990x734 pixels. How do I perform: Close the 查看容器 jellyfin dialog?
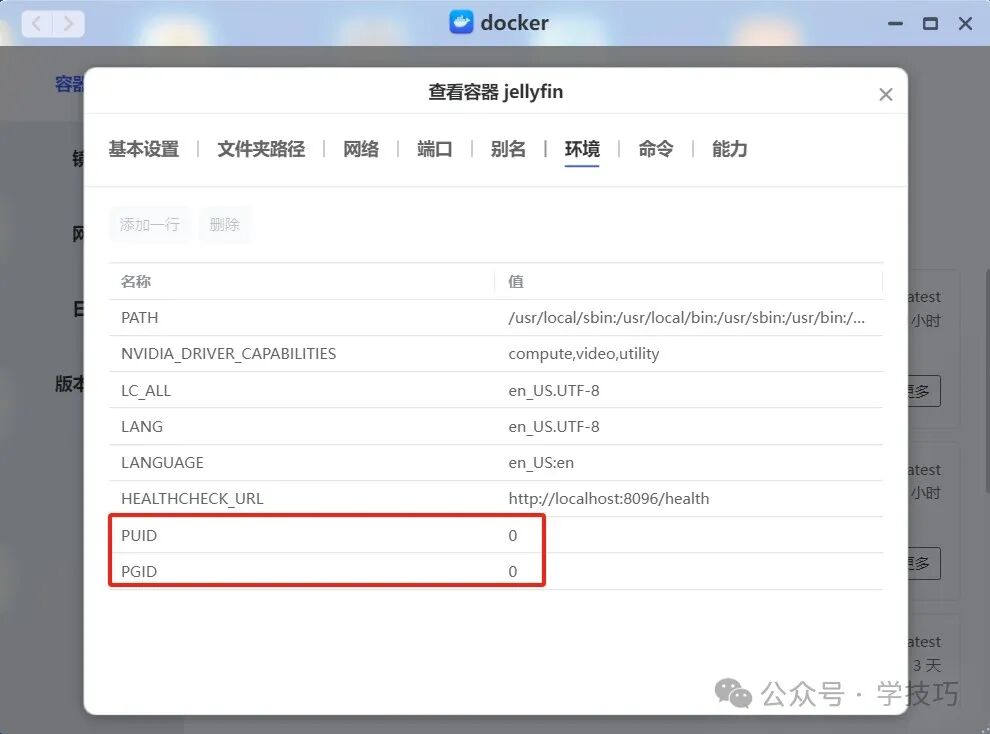(x=885, y=93)
